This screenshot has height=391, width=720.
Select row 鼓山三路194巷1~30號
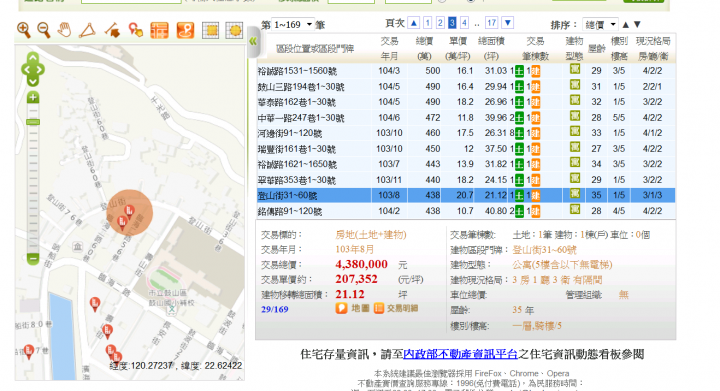pos(466,87)
